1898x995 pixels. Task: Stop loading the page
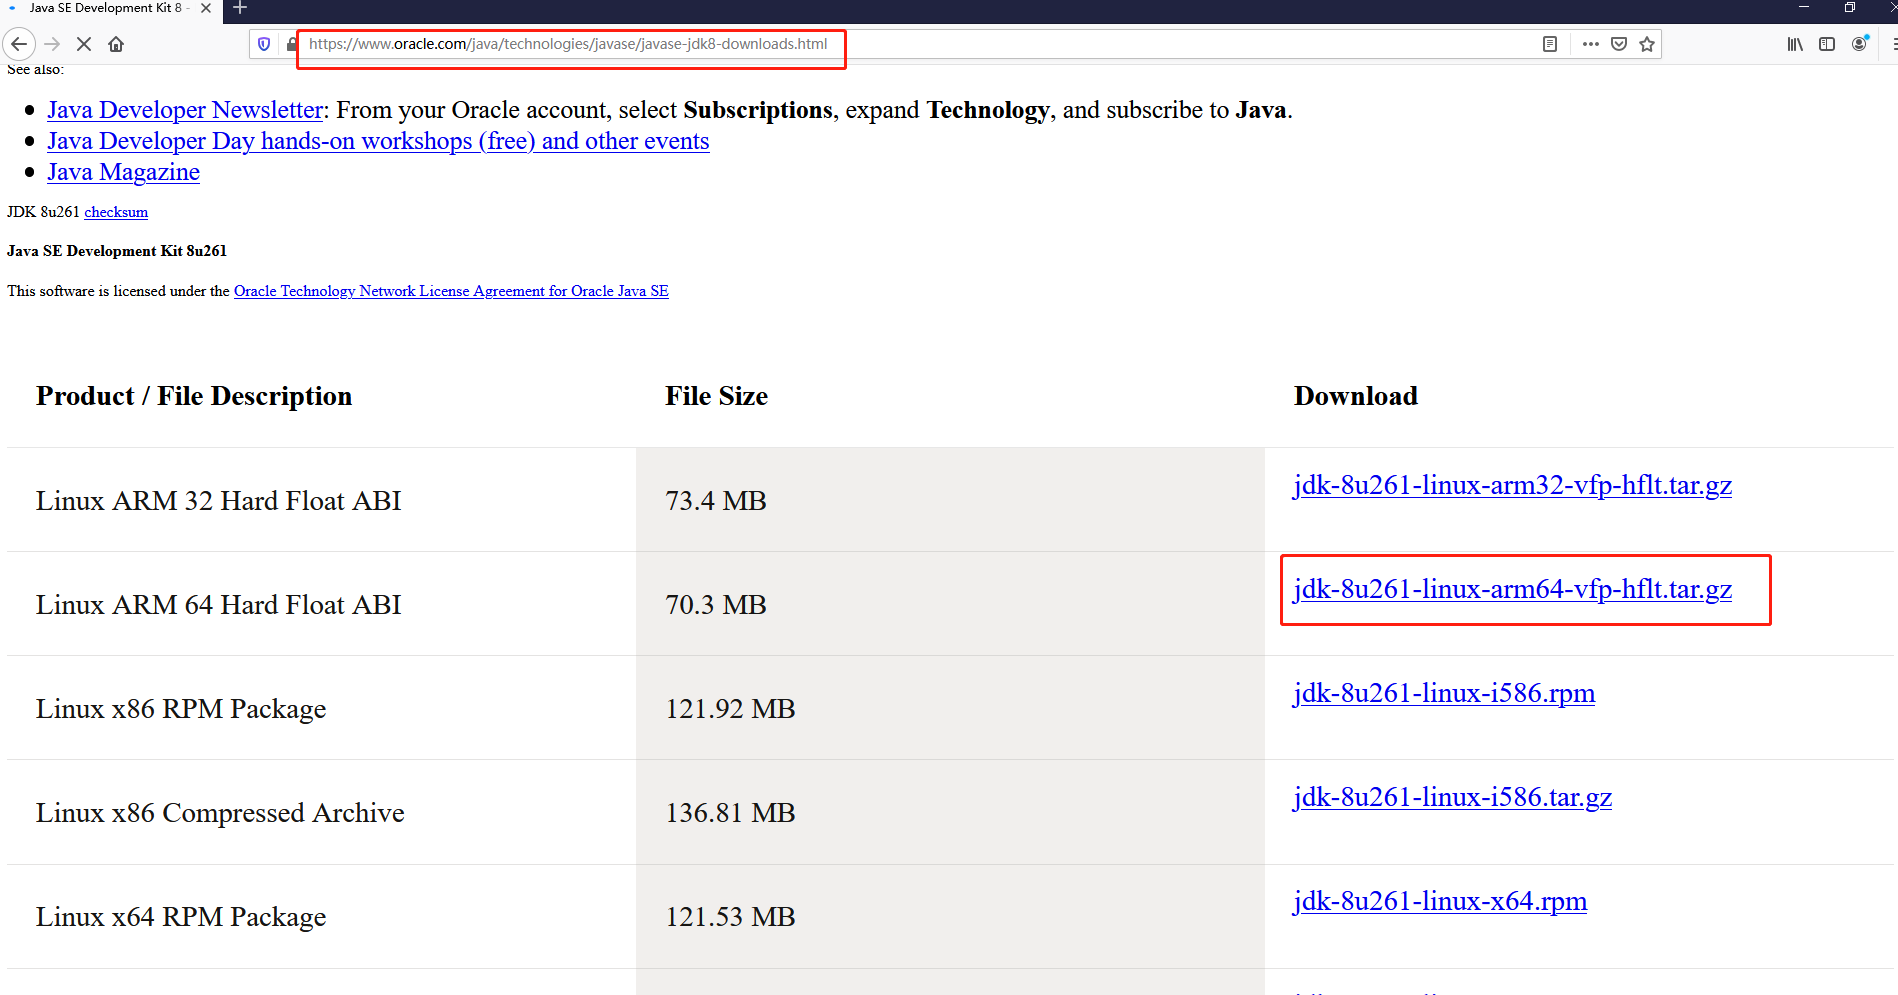[x=84, y=44]
